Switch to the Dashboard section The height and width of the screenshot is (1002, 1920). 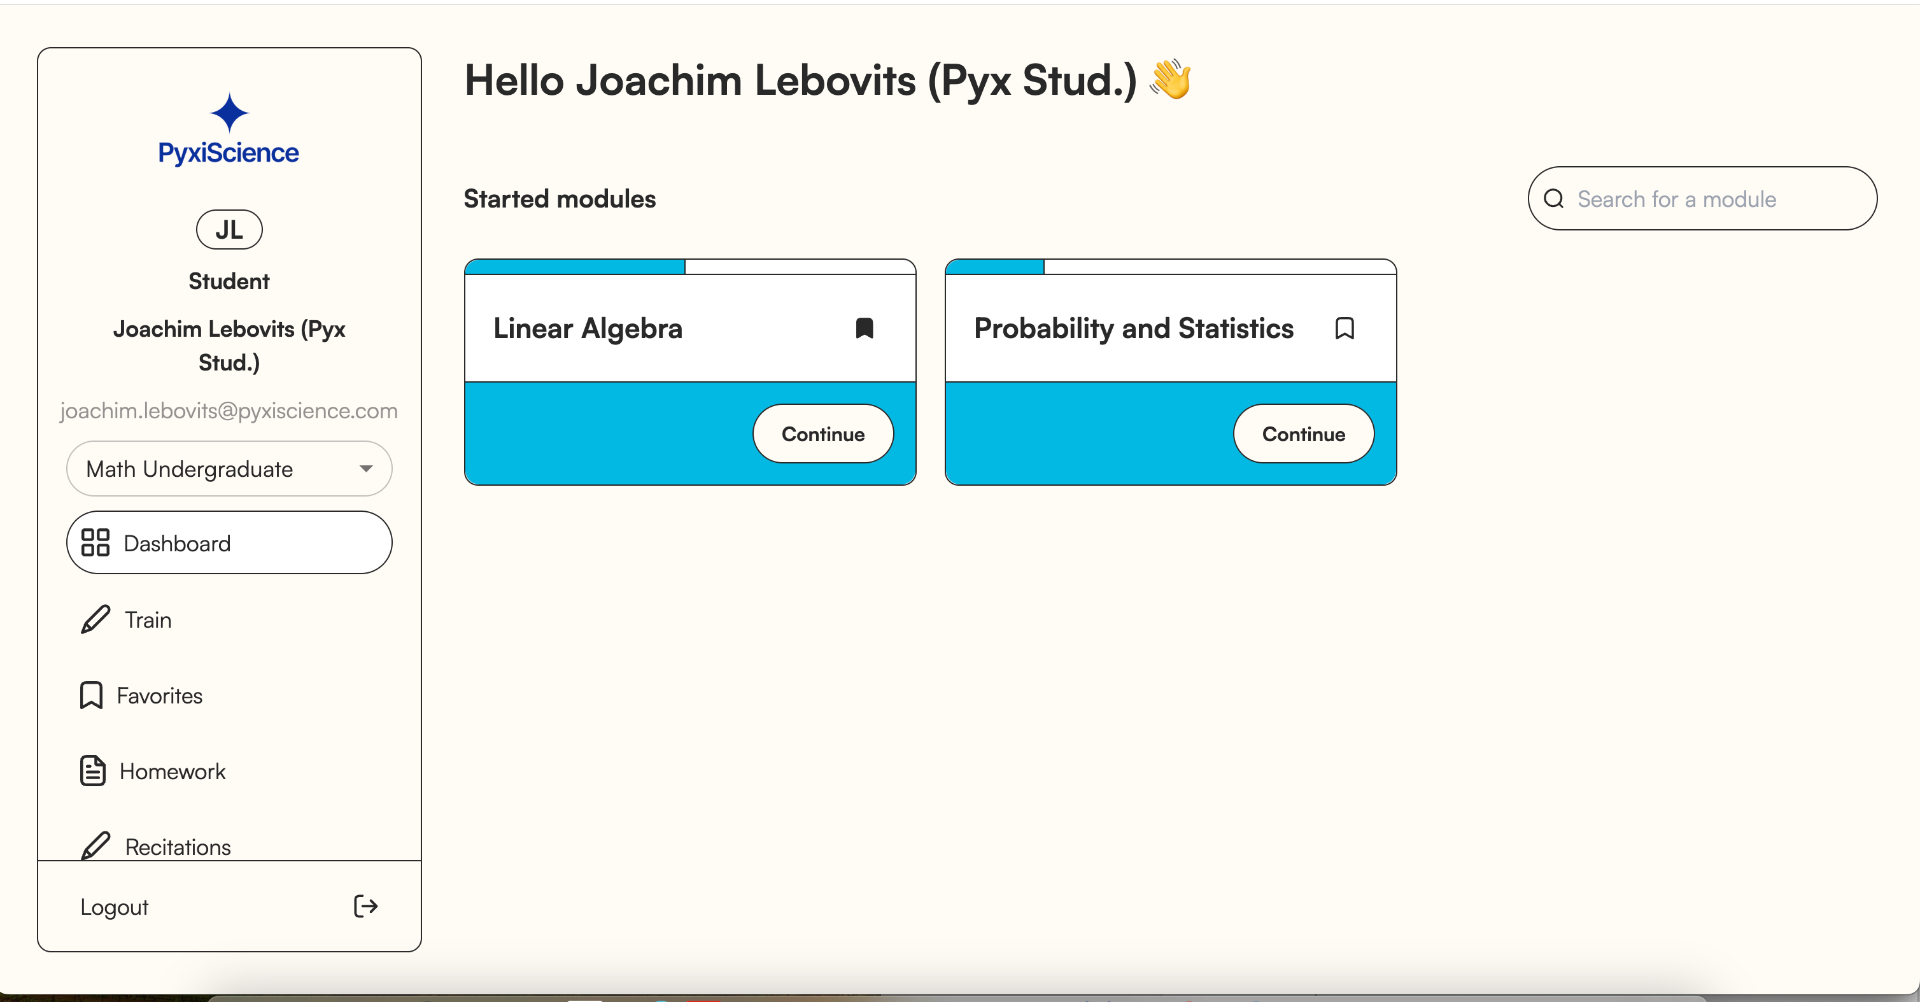(x=176, y=542)
